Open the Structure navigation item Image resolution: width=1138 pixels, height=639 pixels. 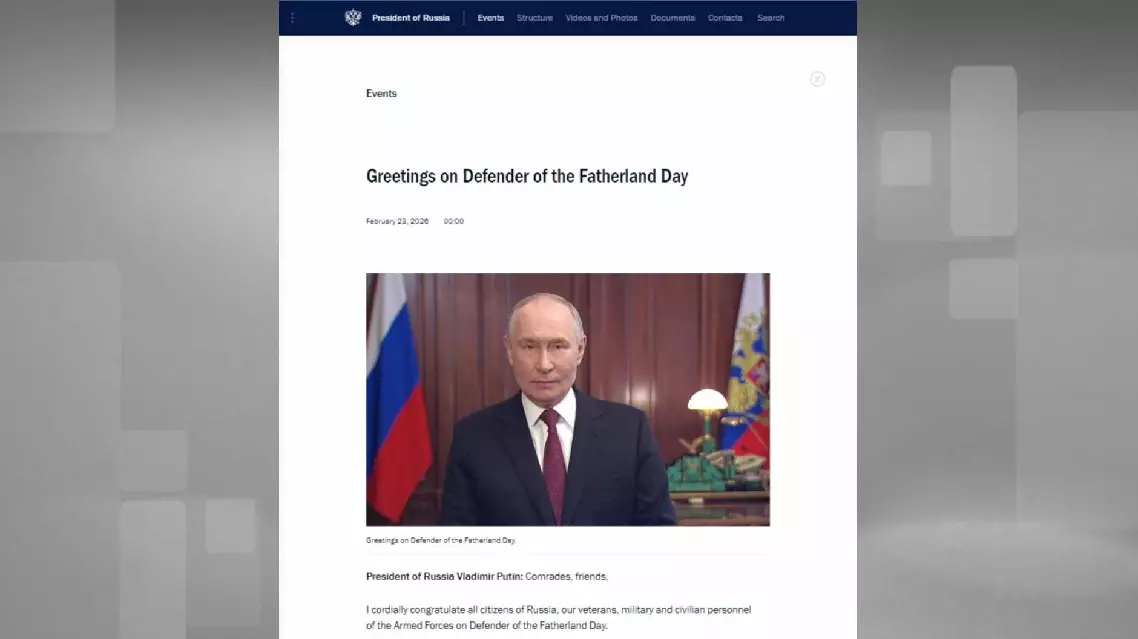click(x=534, y=18)
